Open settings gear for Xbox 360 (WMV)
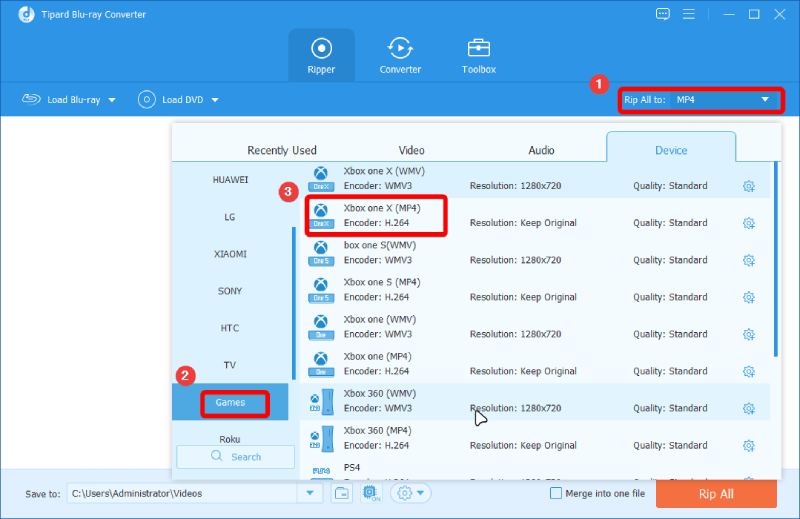Screen dimensions: 800x519 click(748, 408)
